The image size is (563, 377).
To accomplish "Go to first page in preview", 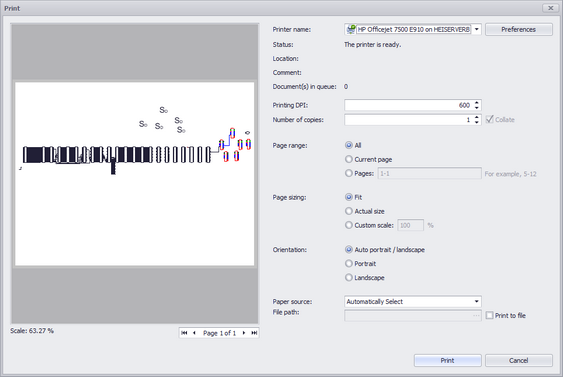I will coord(184,333).
